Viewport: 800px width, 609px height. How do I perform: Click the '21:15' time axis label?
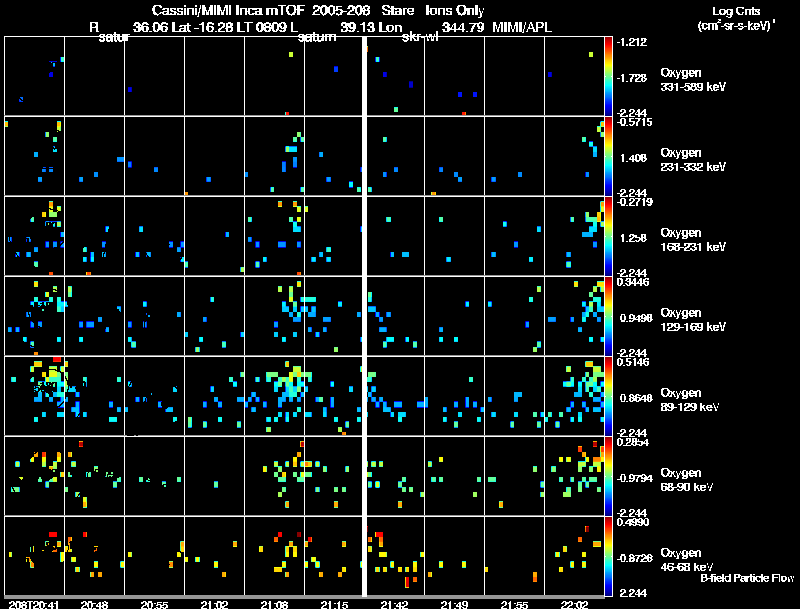pyautogui.click(x=335, y=605)
